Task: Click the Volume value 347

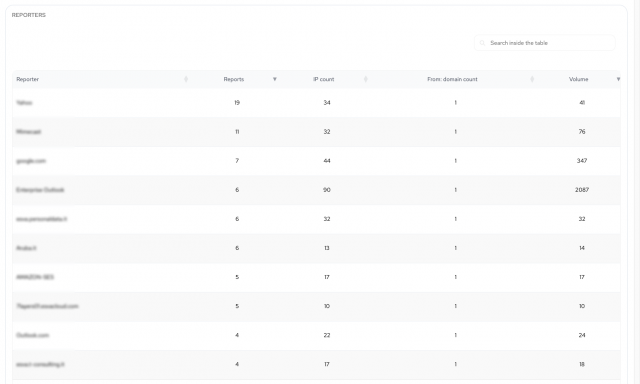Action: (582, 161)
